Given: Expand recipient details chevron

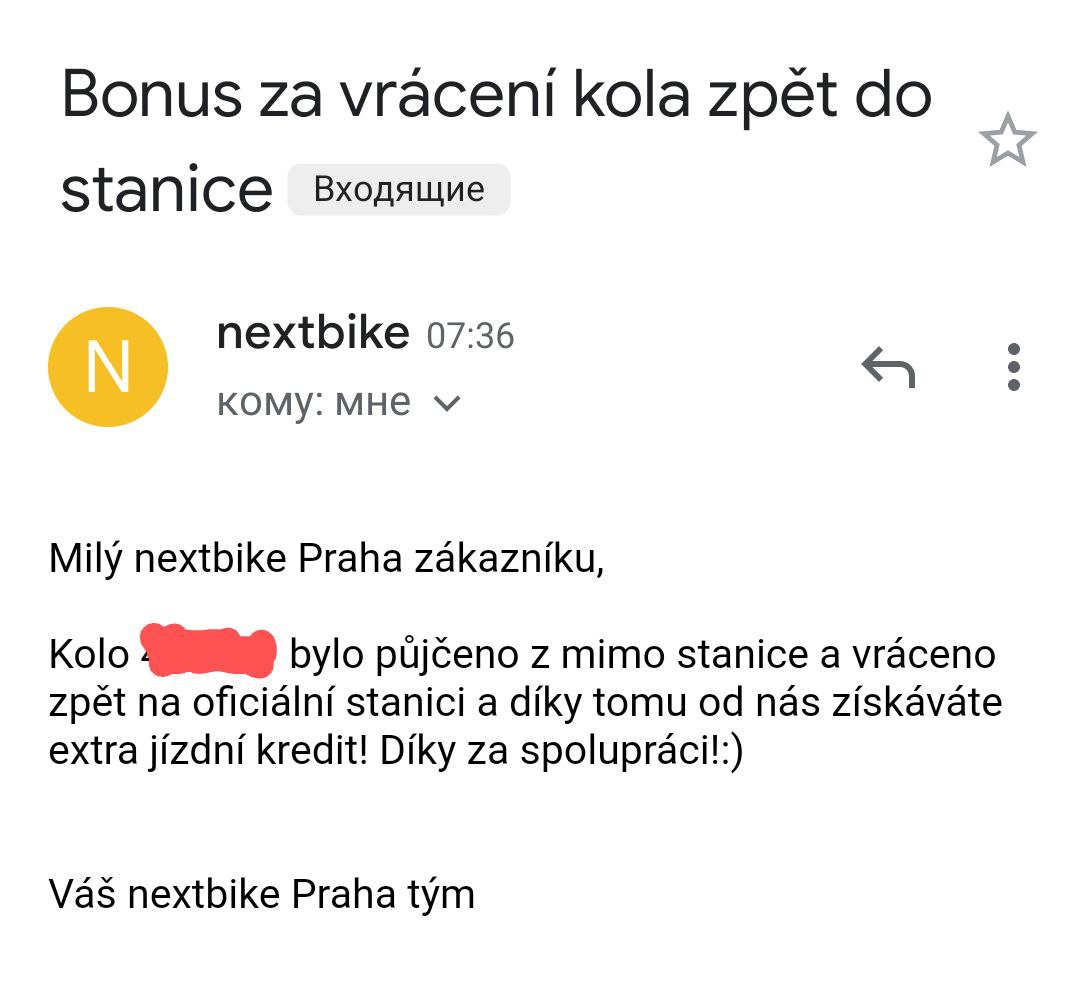Looking at the screenshot, I should [448, 404].
